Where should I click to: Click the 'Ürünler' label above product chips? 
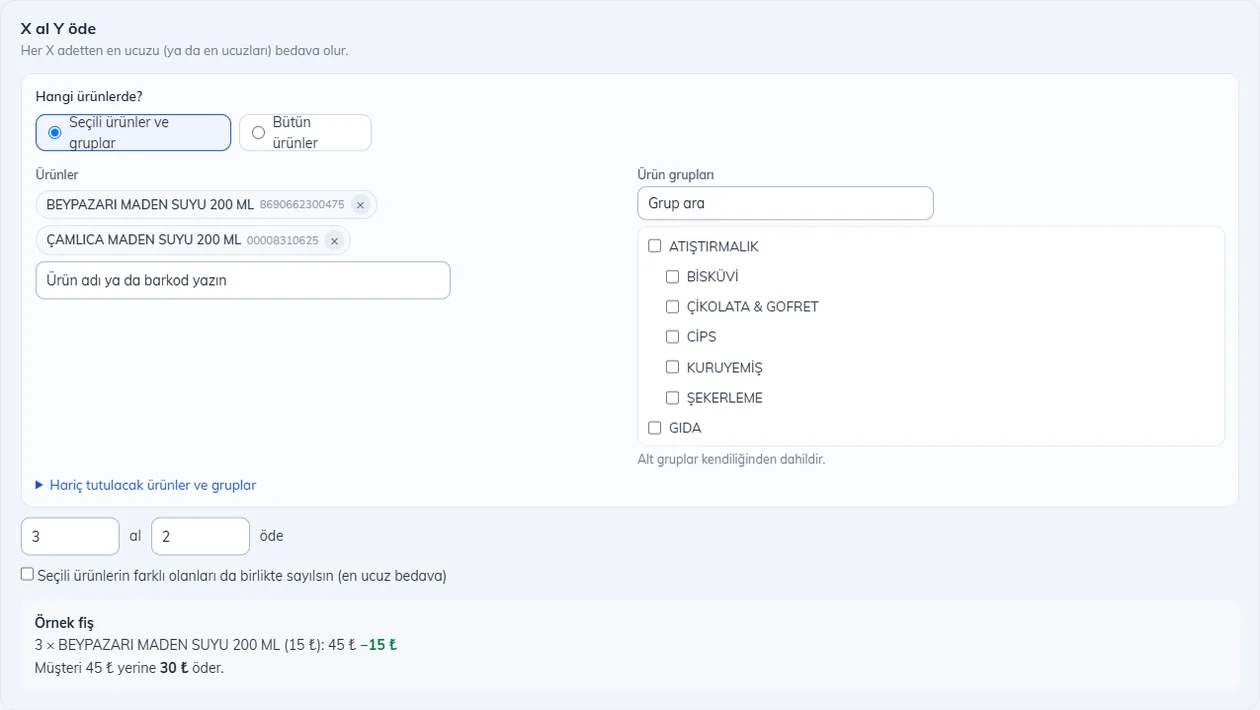point(57,175)
